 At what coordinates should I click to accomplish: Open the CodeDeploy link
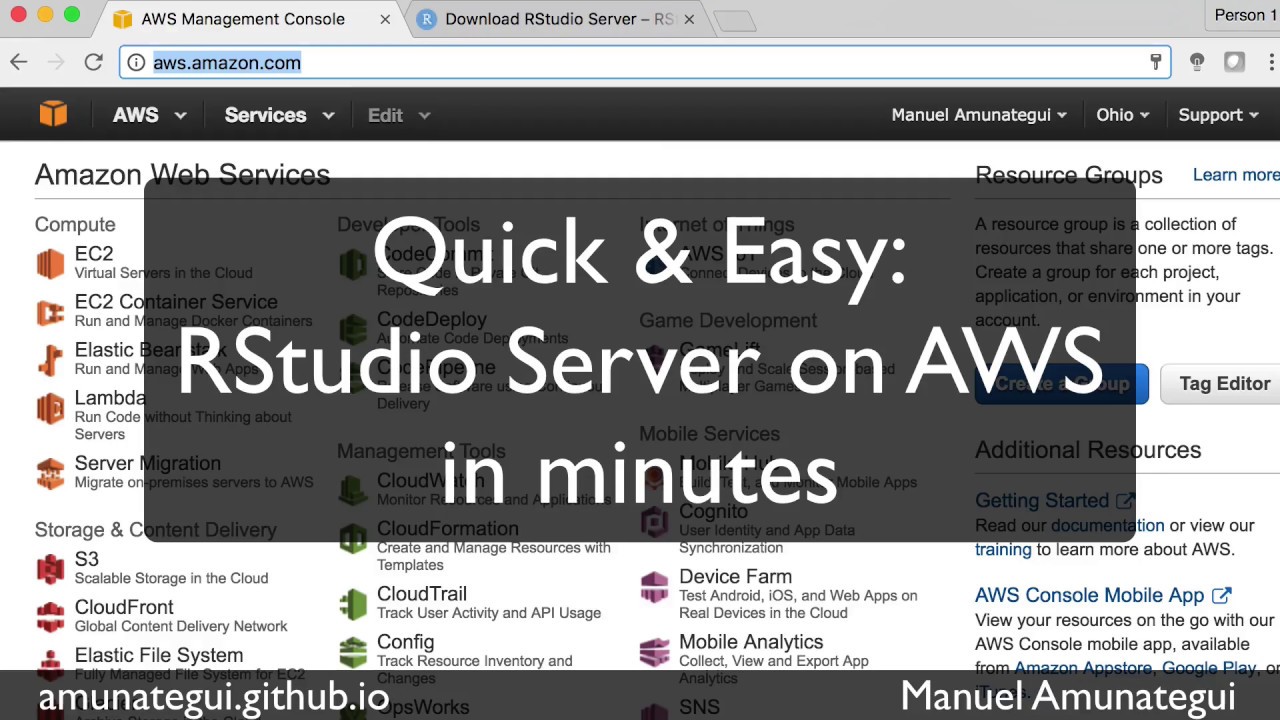click(432, 319)
